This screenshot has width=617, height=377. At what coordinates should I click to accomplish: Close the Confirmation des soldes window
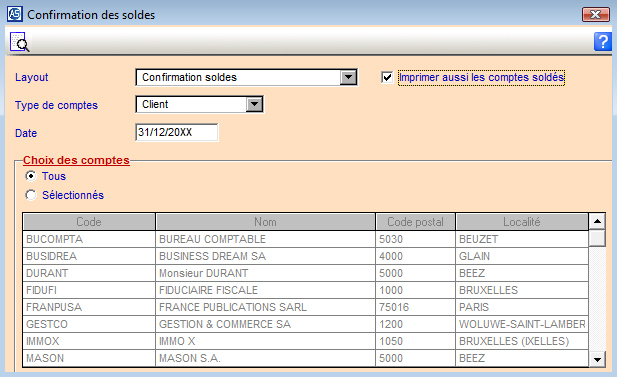[596, 15]
